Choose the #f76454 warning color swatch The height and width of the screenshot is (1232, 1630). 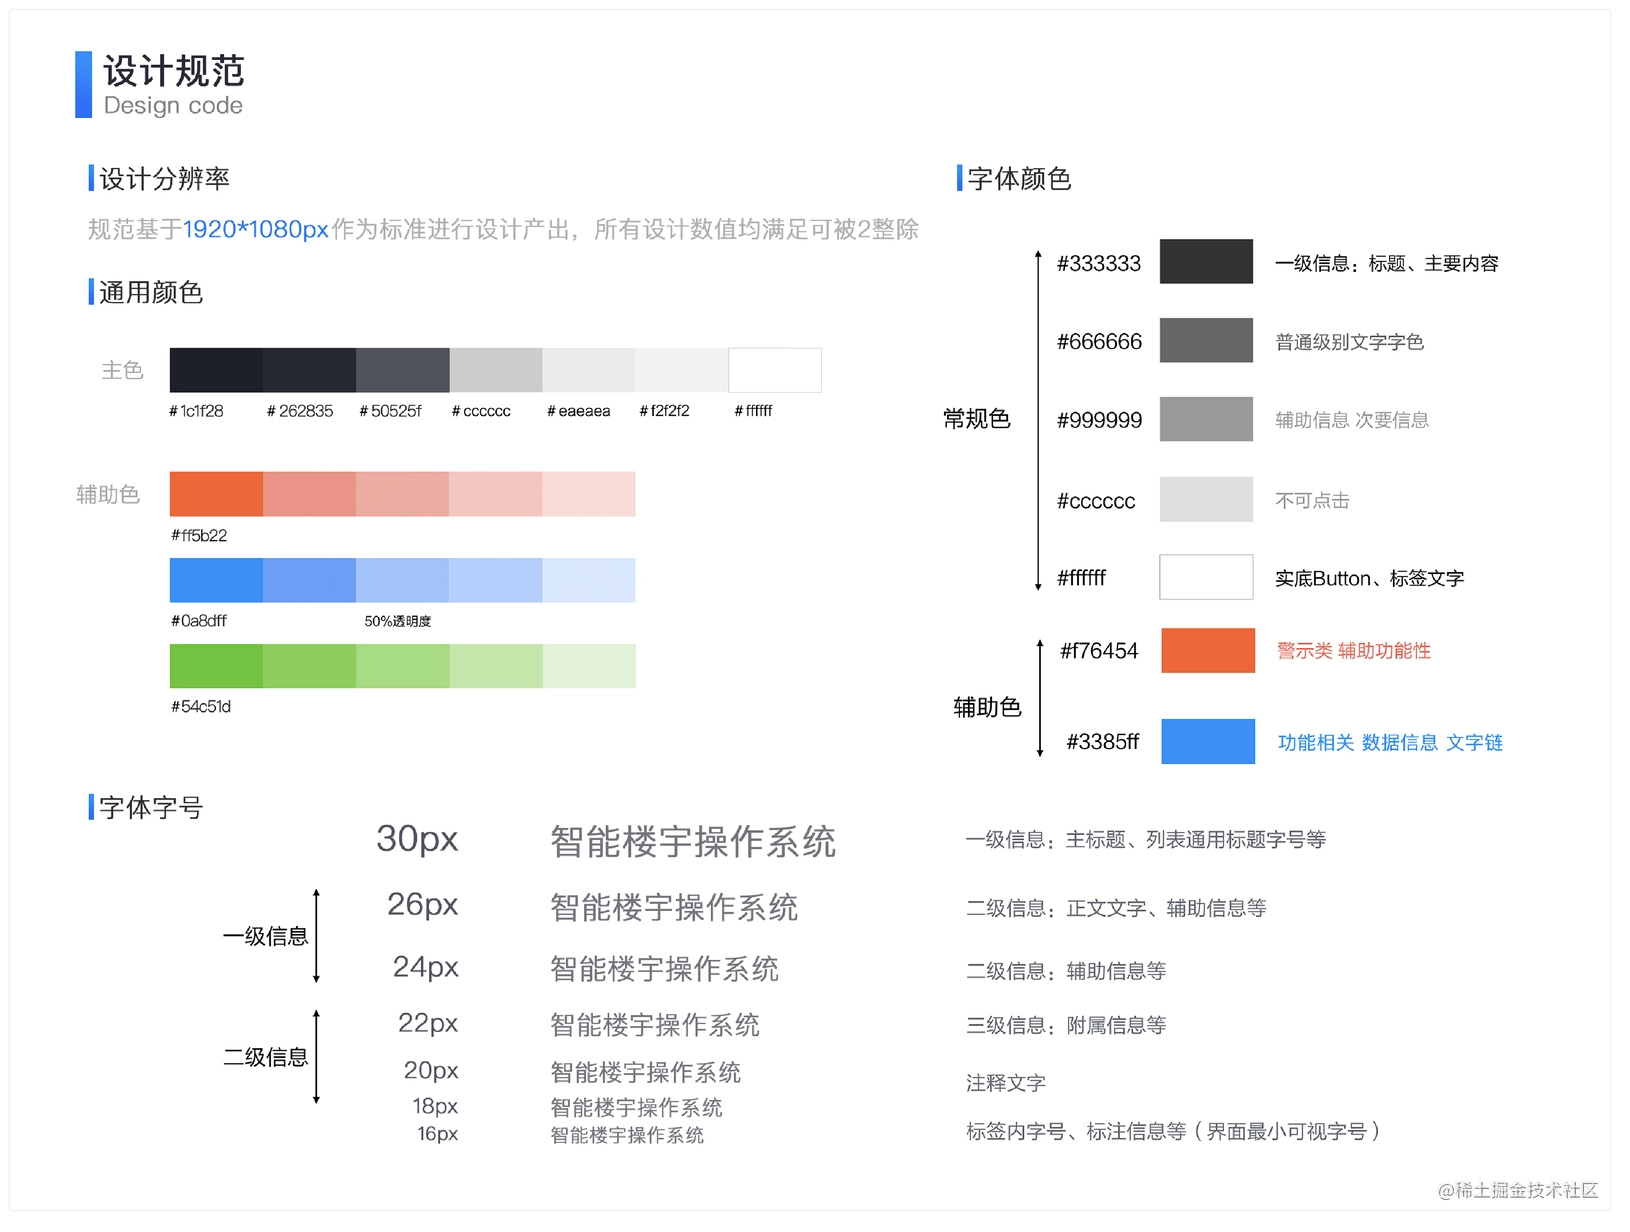(x=1208, y=650)
